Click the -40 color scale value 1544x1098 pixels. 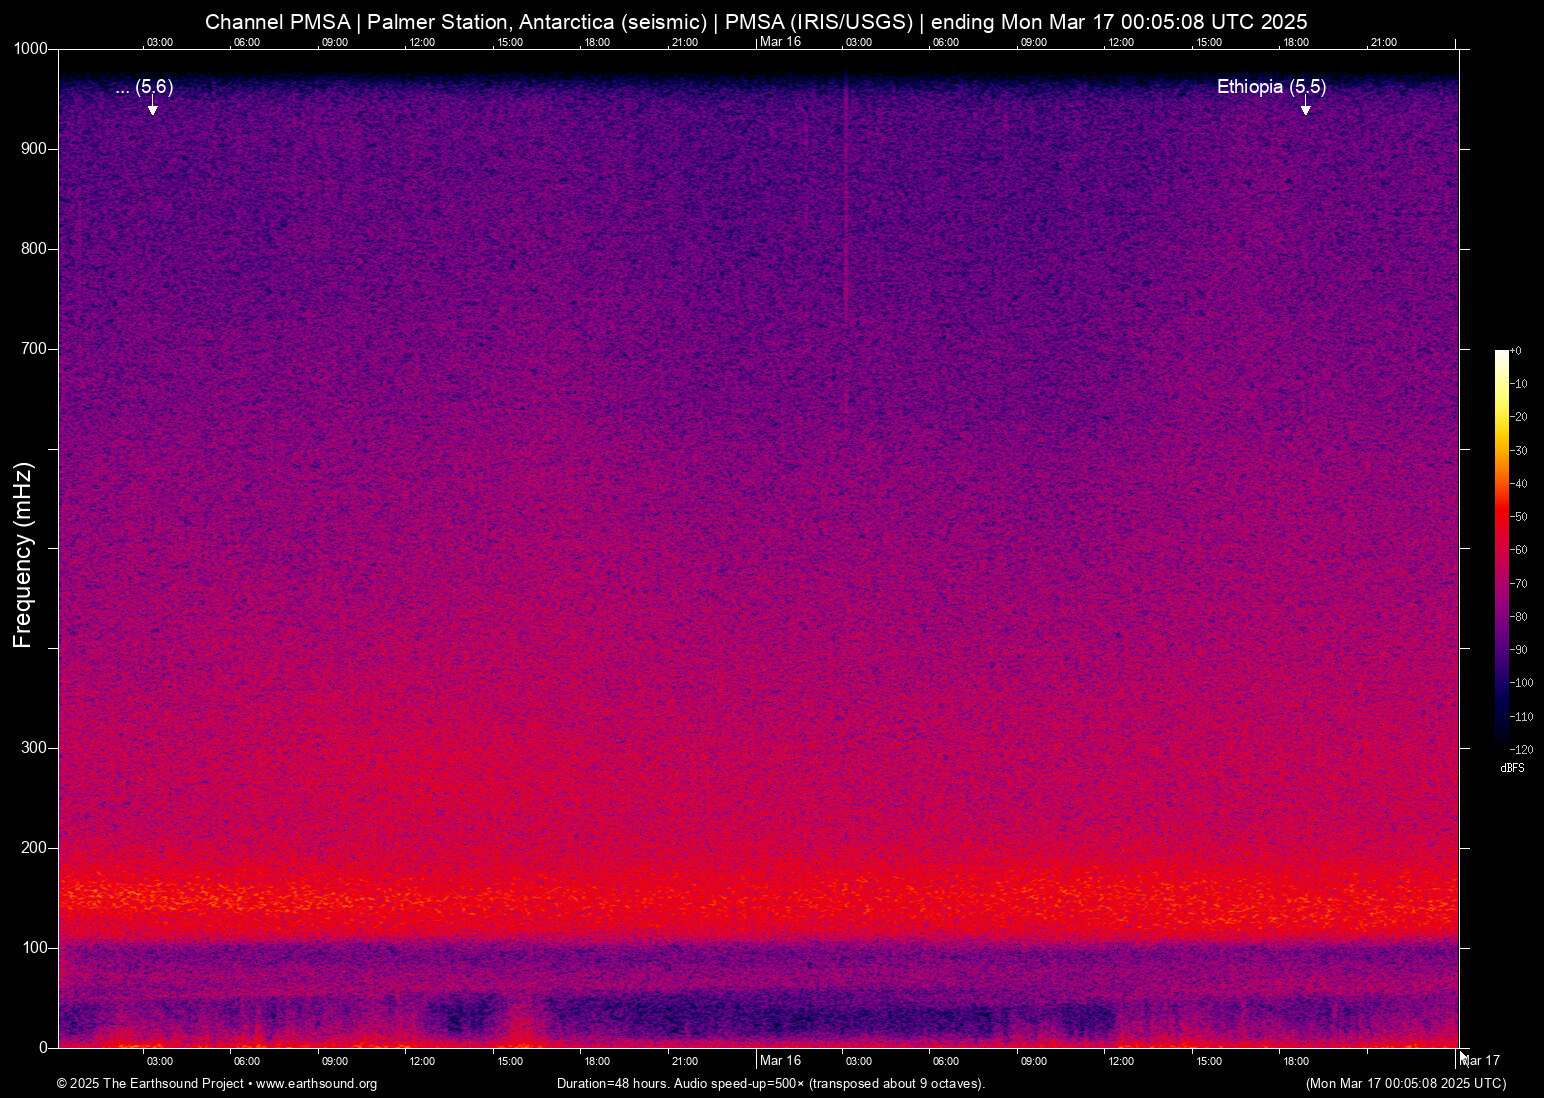tap(1519, 484)
